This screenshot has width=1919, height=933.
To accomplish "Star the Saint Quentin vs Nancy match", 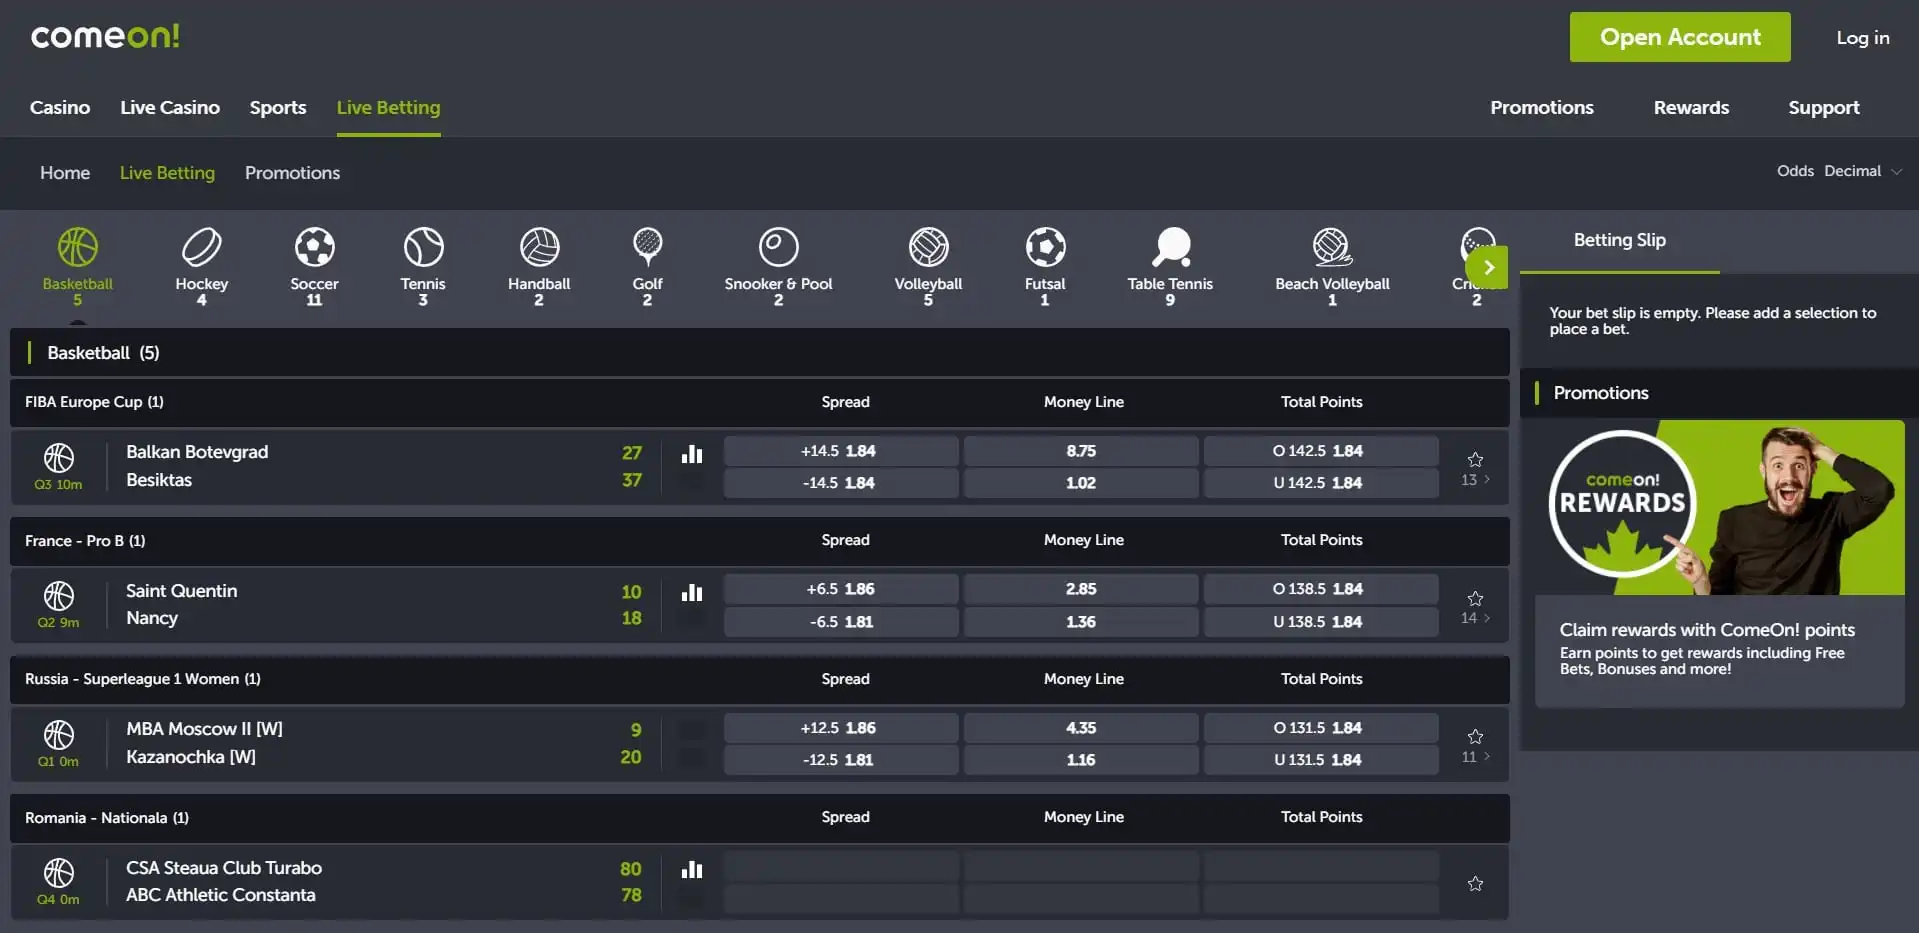I will coord(1475,598).
